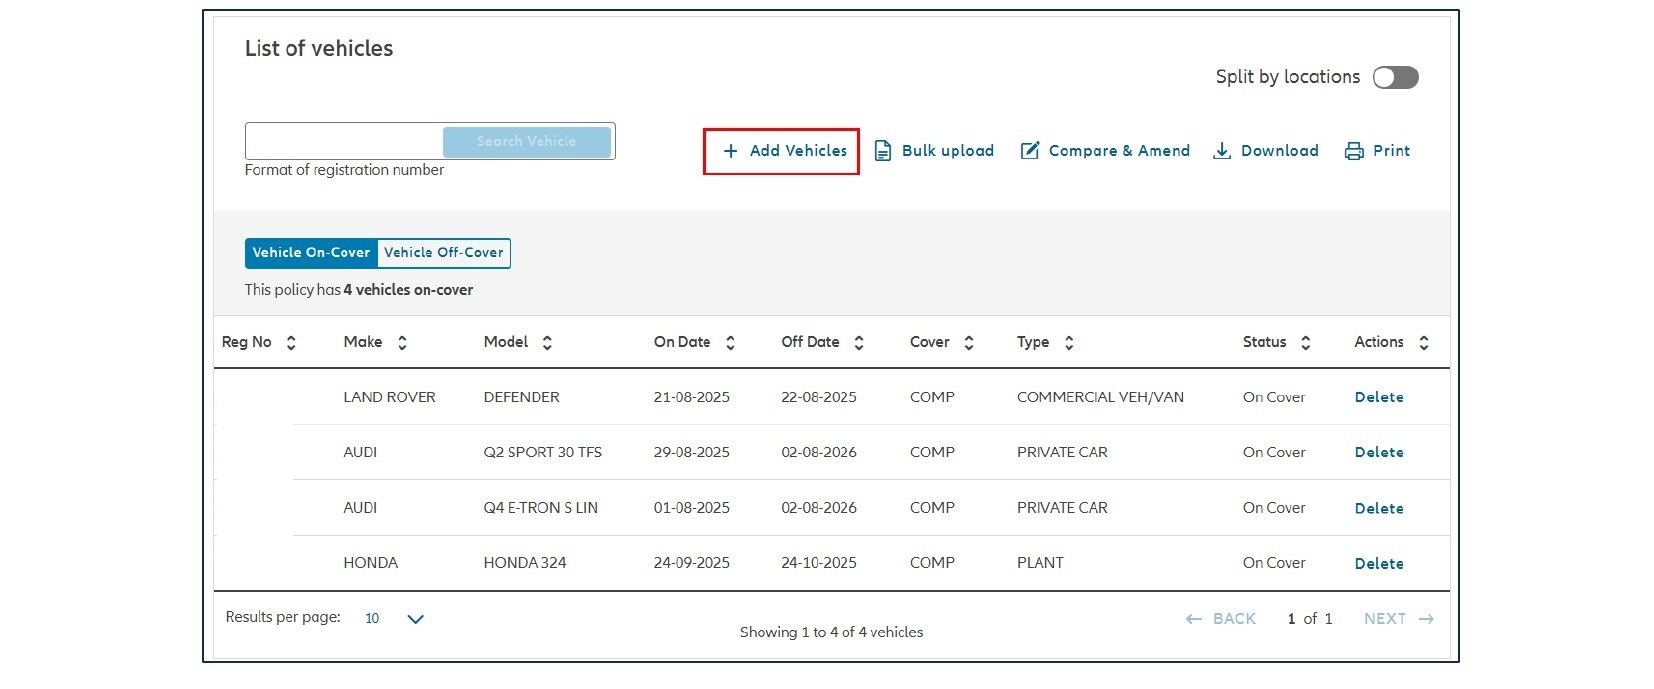Image resolution: width=1654 pixels, height=689 pixels.
Task: Sort table by Status column
Action: [1306, 343]
